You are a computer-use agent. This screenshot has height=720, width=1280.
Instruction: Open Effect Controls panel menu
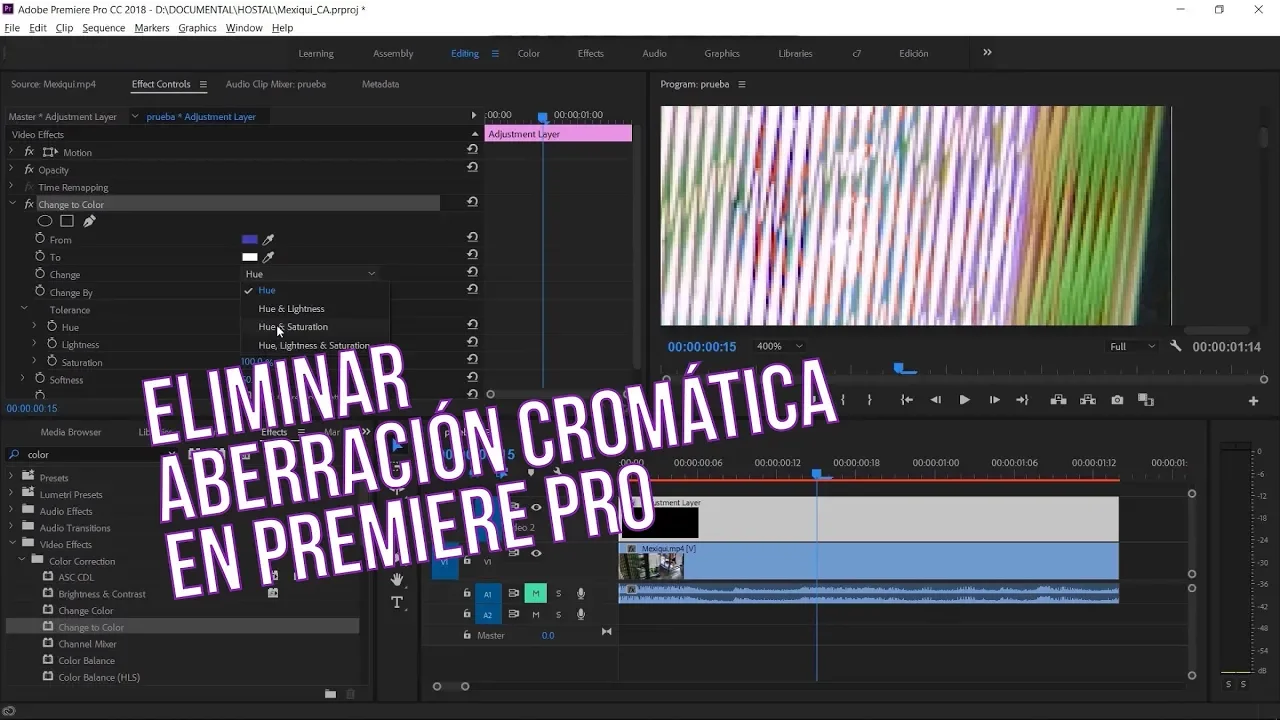click(203, 84)
